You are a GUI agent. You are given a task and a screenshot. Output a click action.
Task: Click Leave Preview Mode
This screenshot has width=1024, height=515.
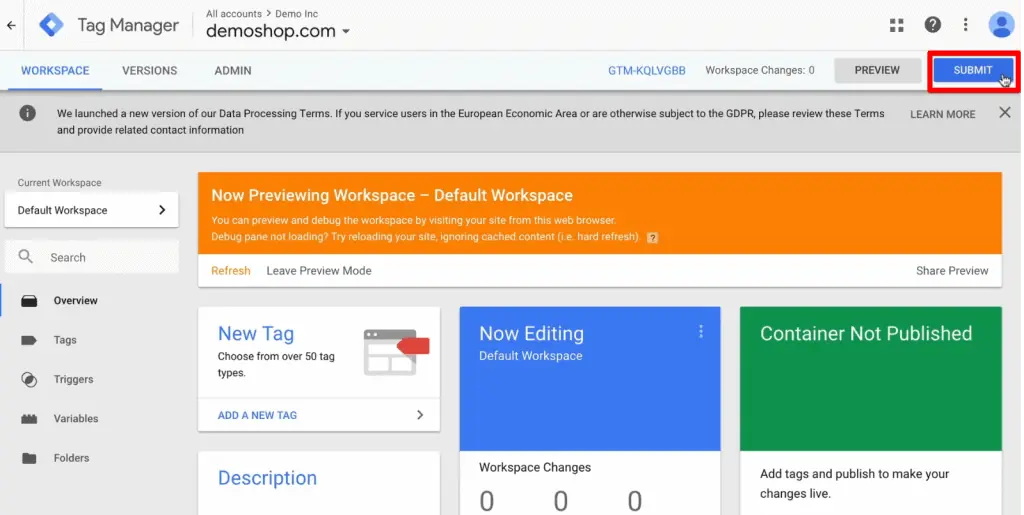(319, 271)
